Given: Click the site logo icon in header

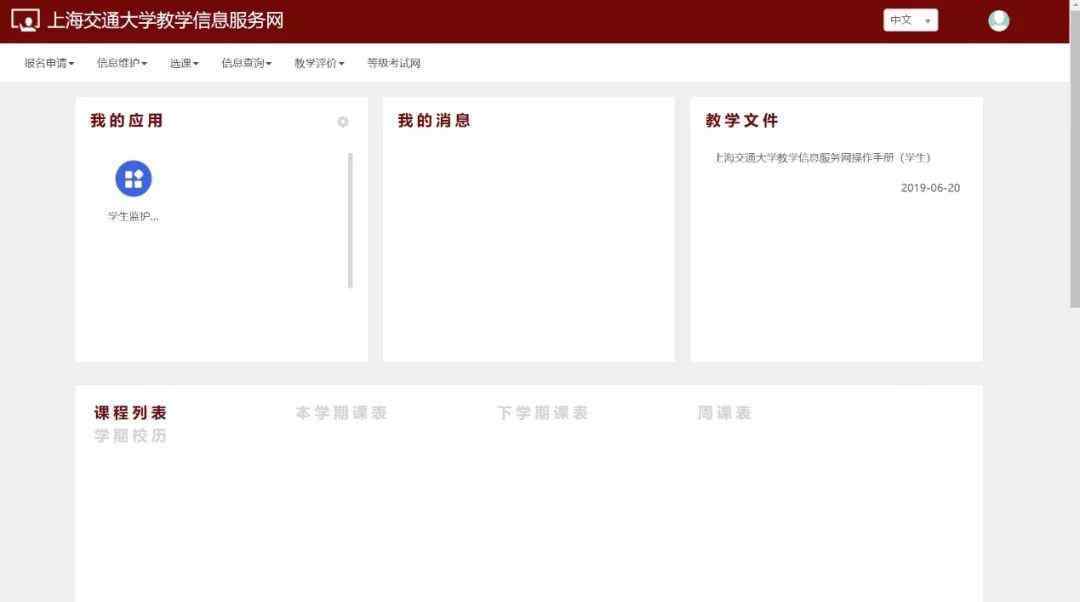Looking at the screenshot, I should coord(25,20).
